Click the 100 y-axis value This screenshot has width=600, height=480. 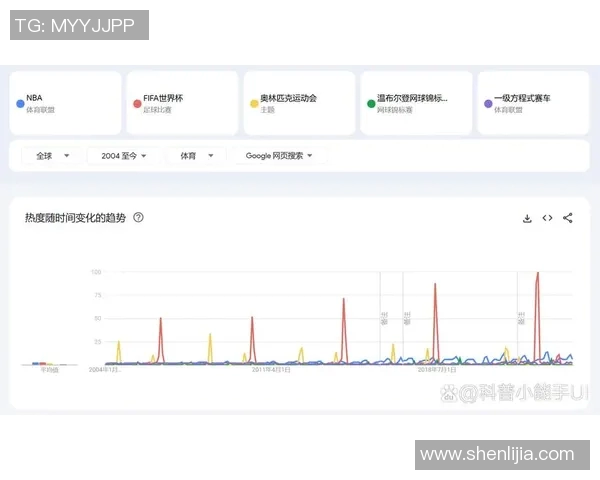[x=96, y=272]
